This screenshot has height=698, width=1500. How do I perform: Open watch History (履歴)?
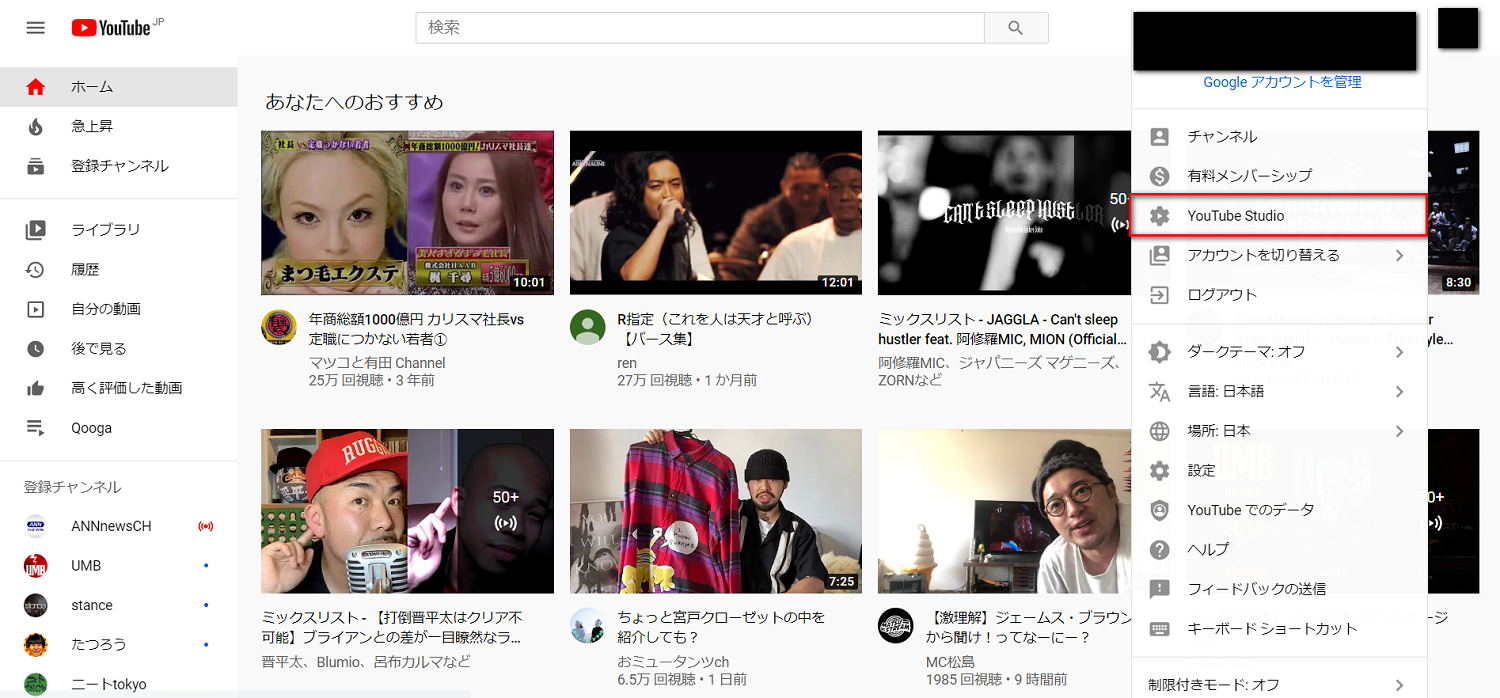click(85, 270)
